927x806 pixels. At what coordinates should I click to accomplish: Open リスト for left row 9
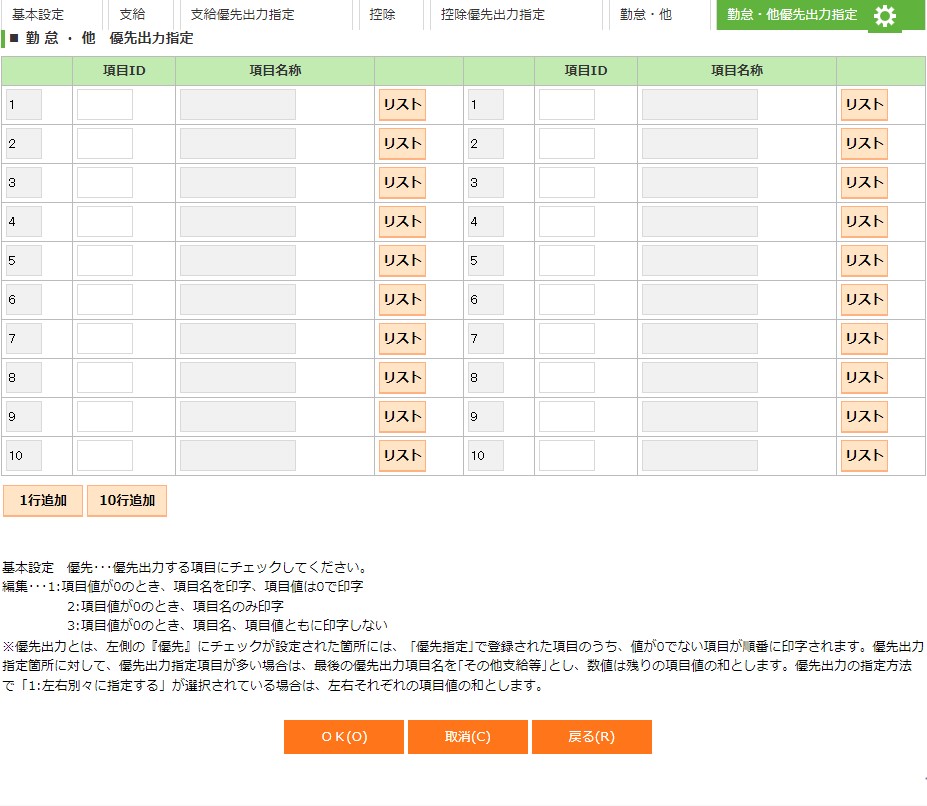click(402, 417)
